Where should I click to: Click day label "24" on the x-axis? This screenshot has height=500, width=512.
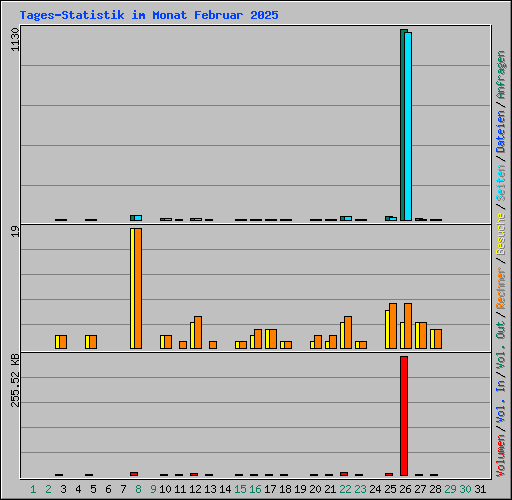(375, 489)
